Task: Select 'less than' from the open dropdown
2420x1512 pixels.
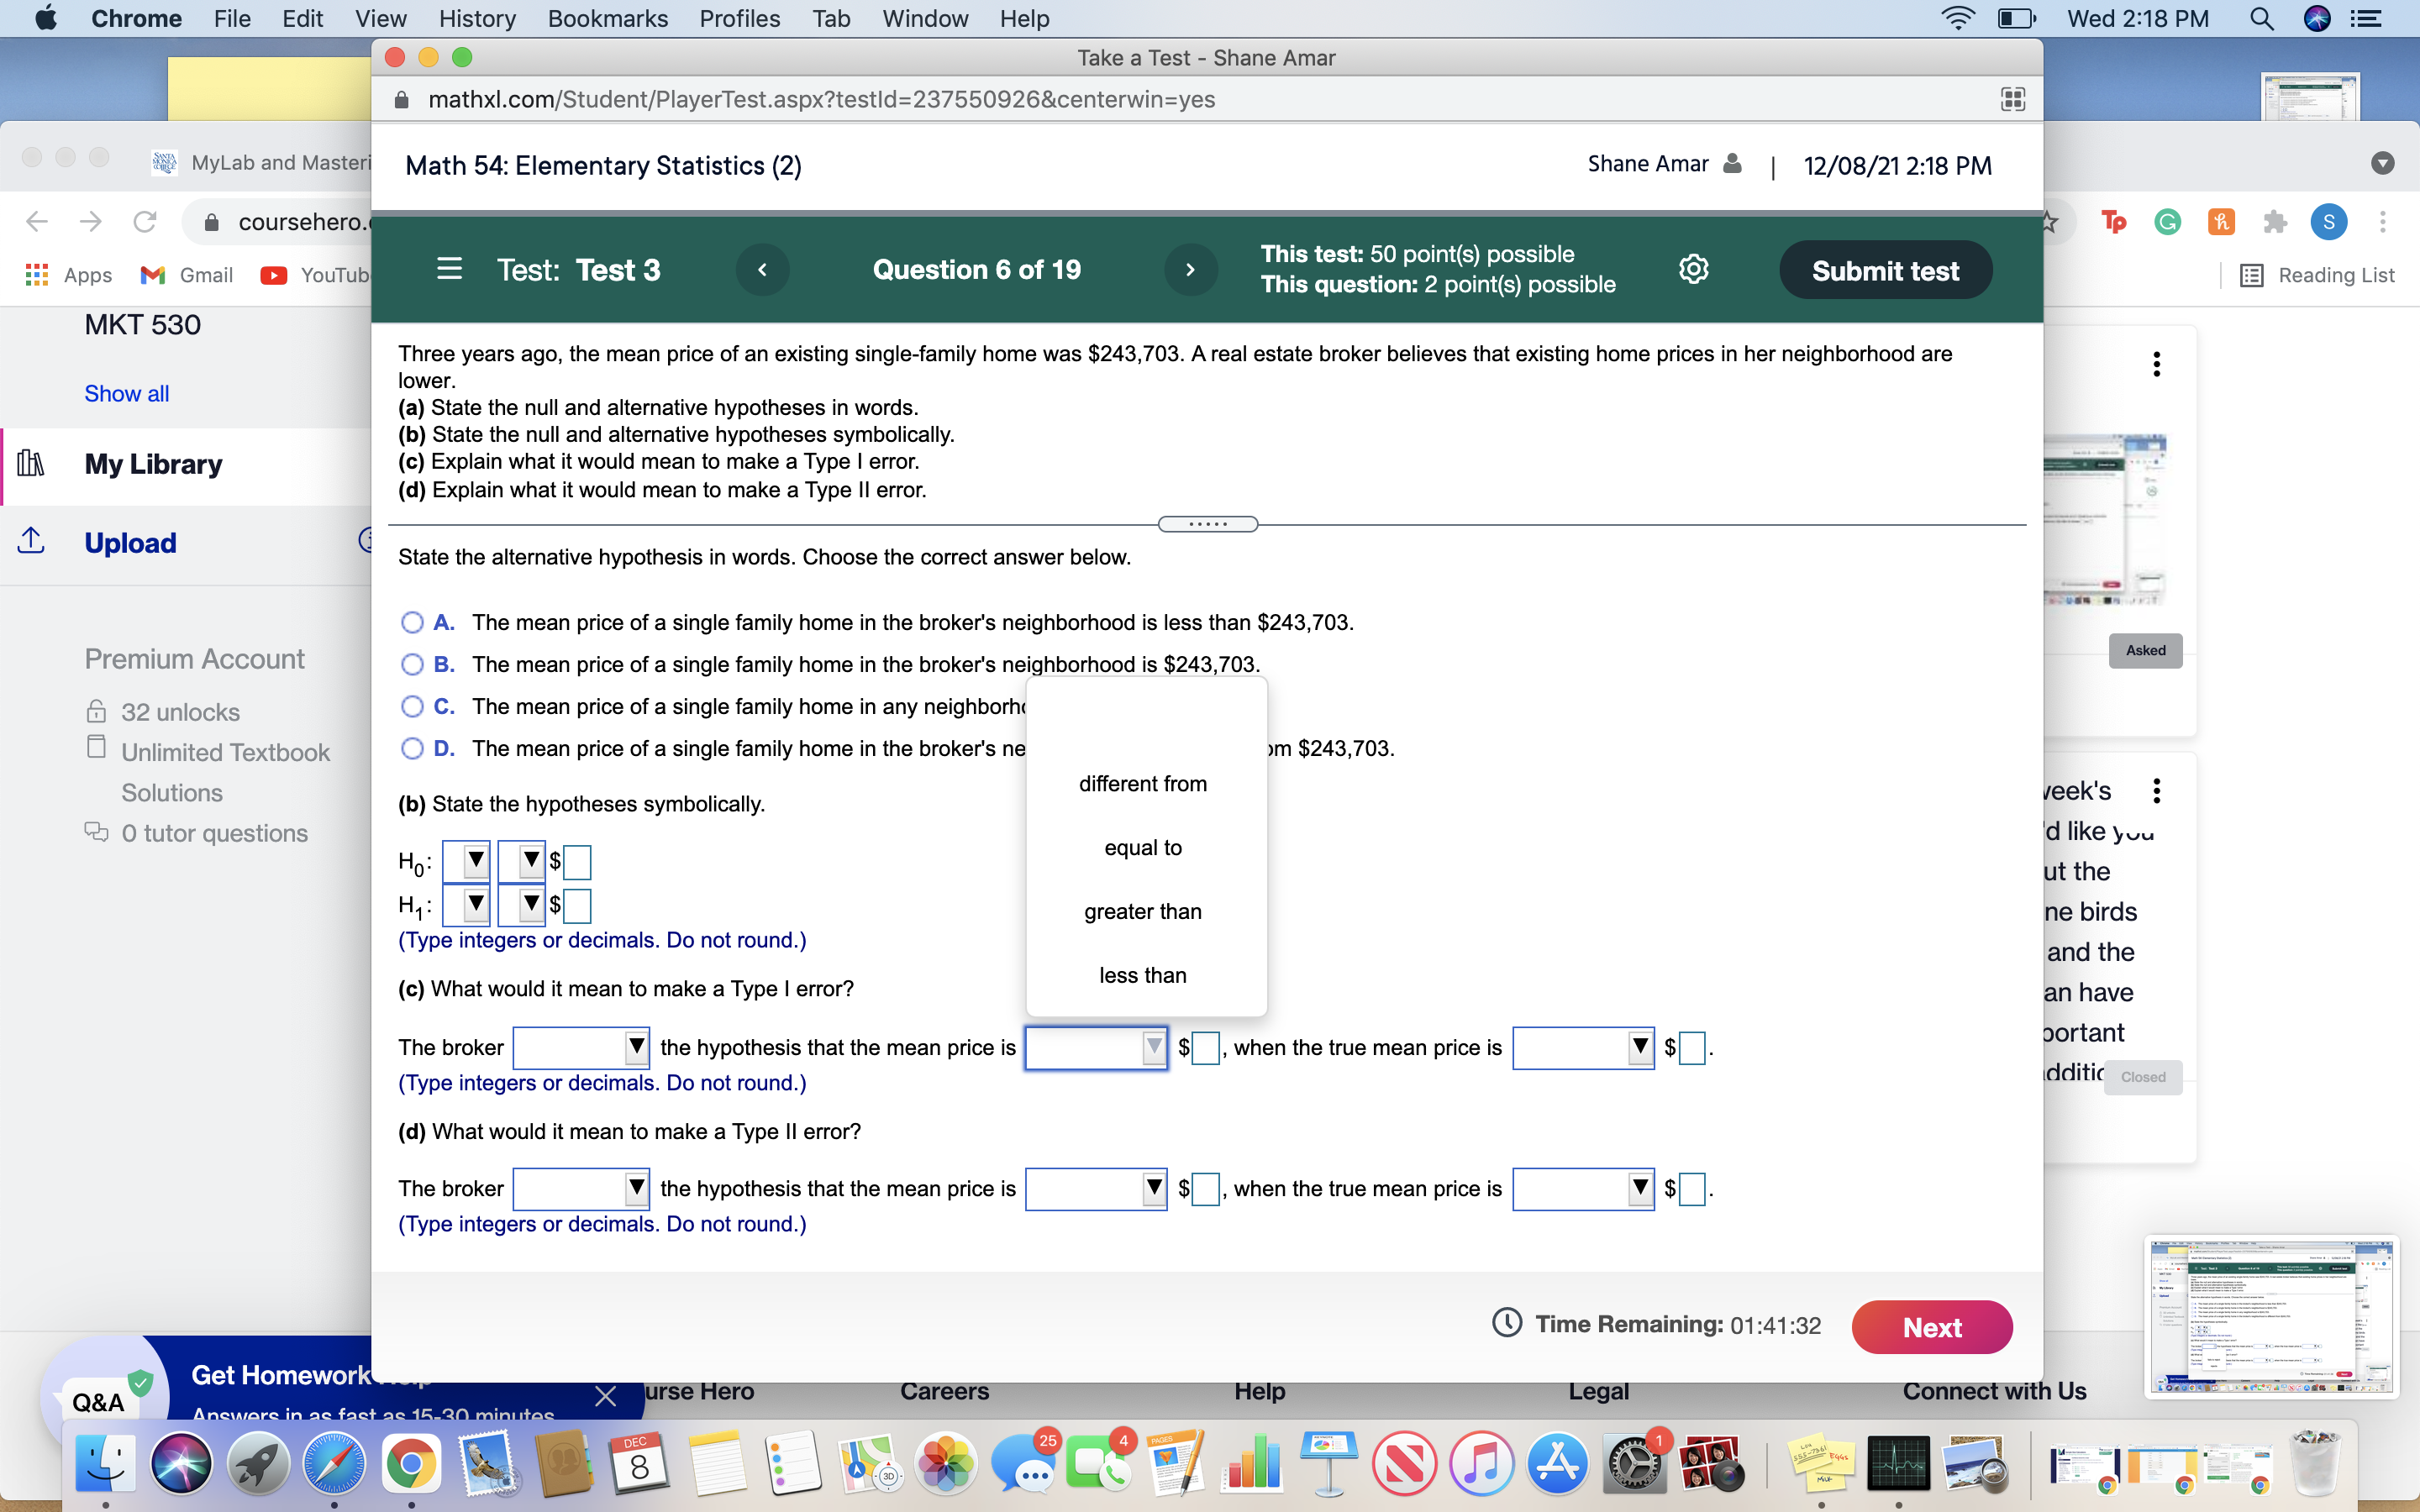Action: coord(1143,974)
